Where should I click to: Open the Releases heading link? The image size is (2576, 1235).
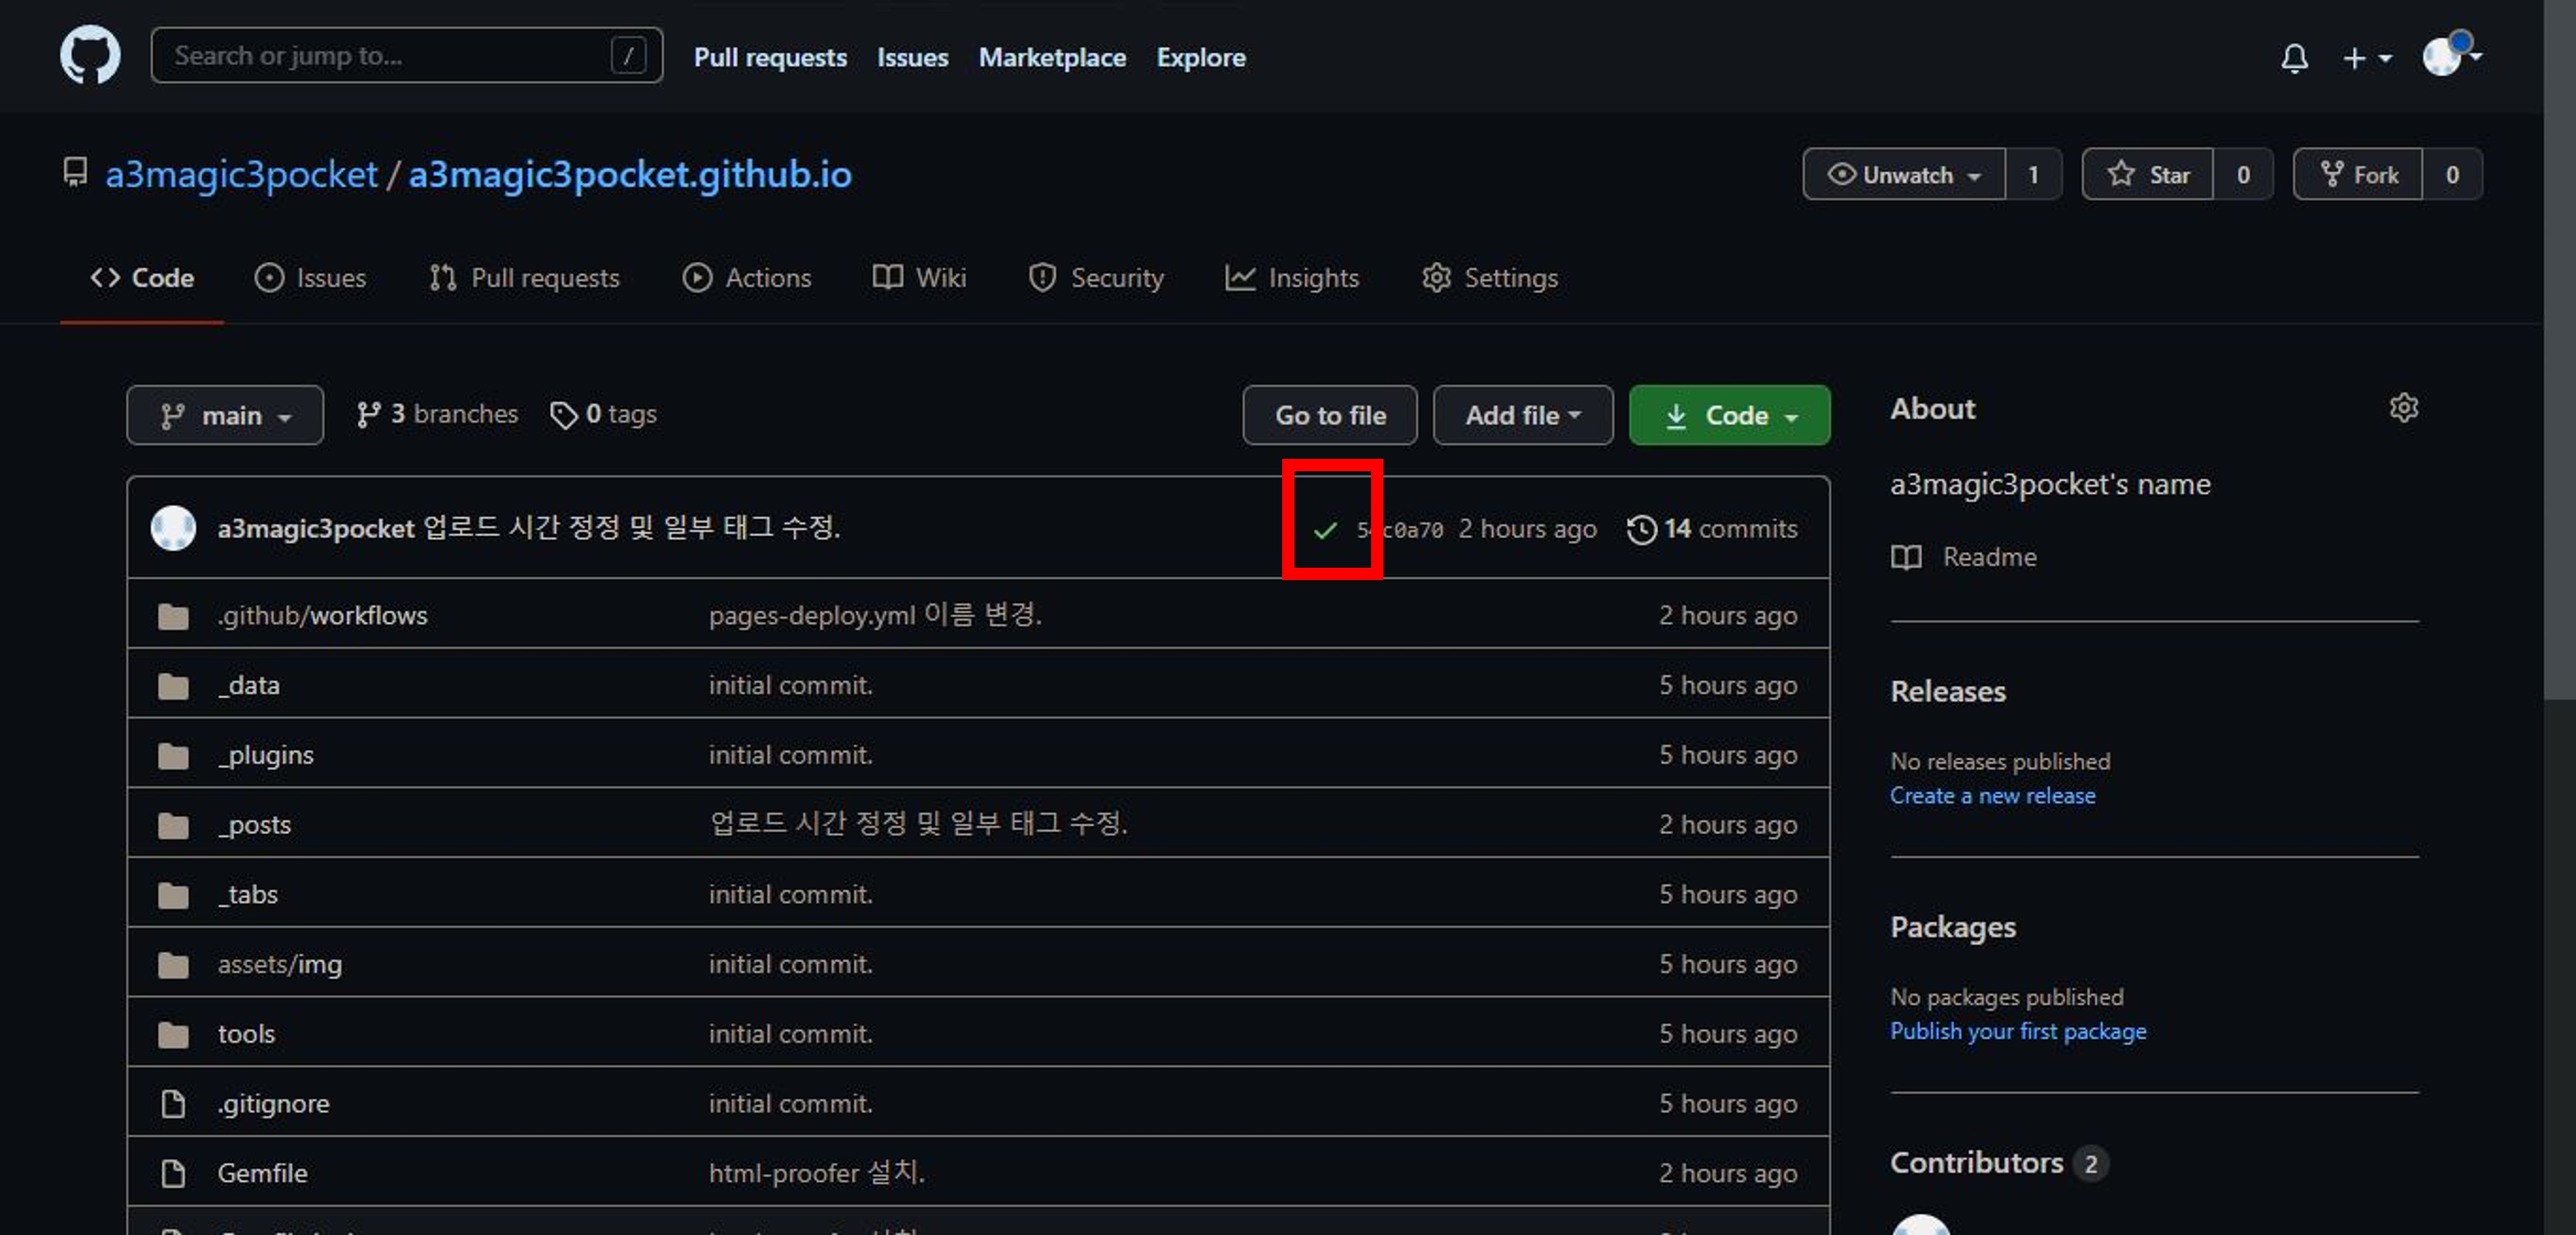1948,691
